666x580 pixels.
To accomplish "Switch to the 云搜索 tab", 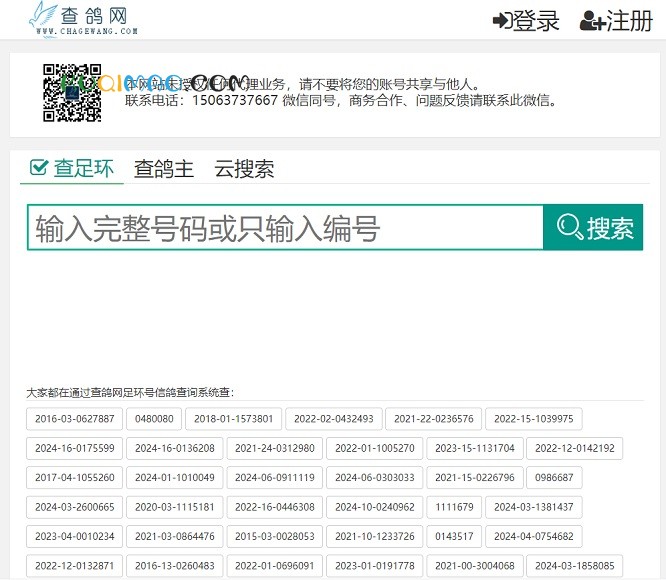I will point(244,169).
